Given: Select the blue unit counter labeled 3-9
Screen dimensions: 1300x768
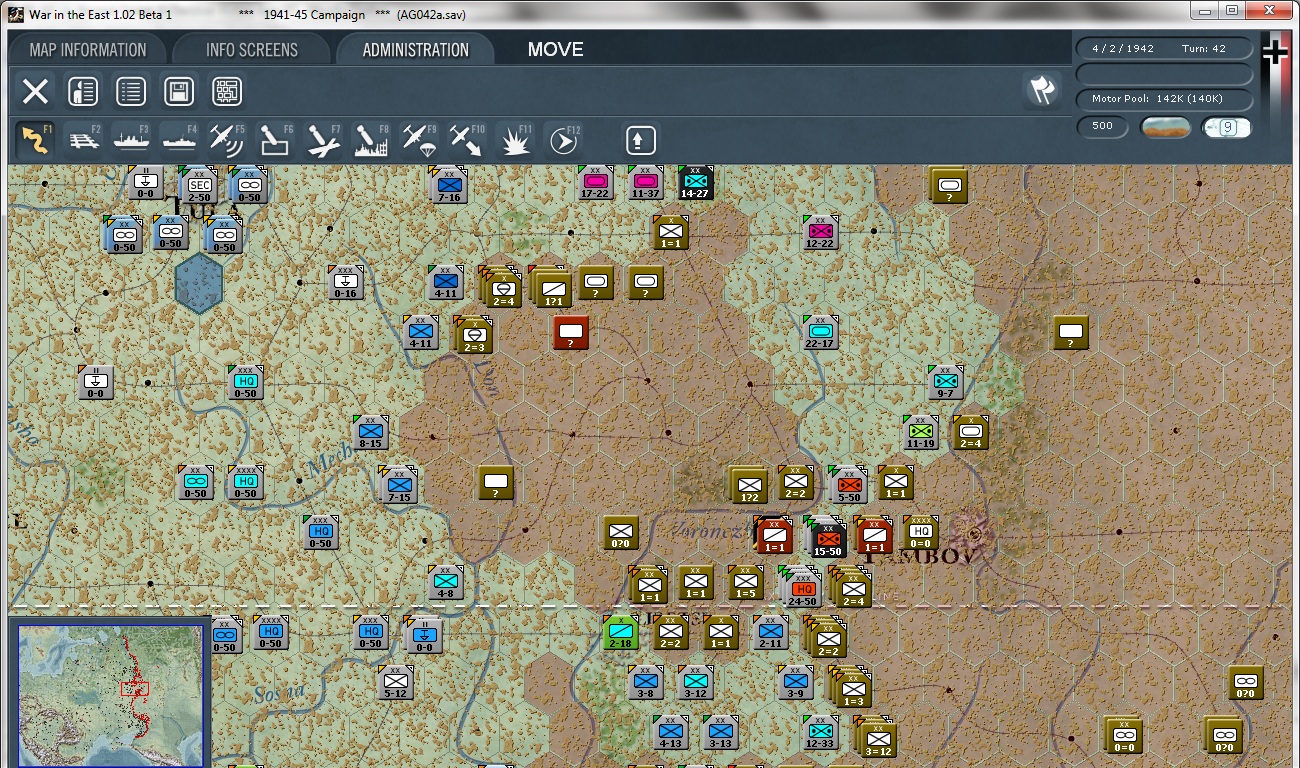Looking at the screenshot, I should click(796, 682).
